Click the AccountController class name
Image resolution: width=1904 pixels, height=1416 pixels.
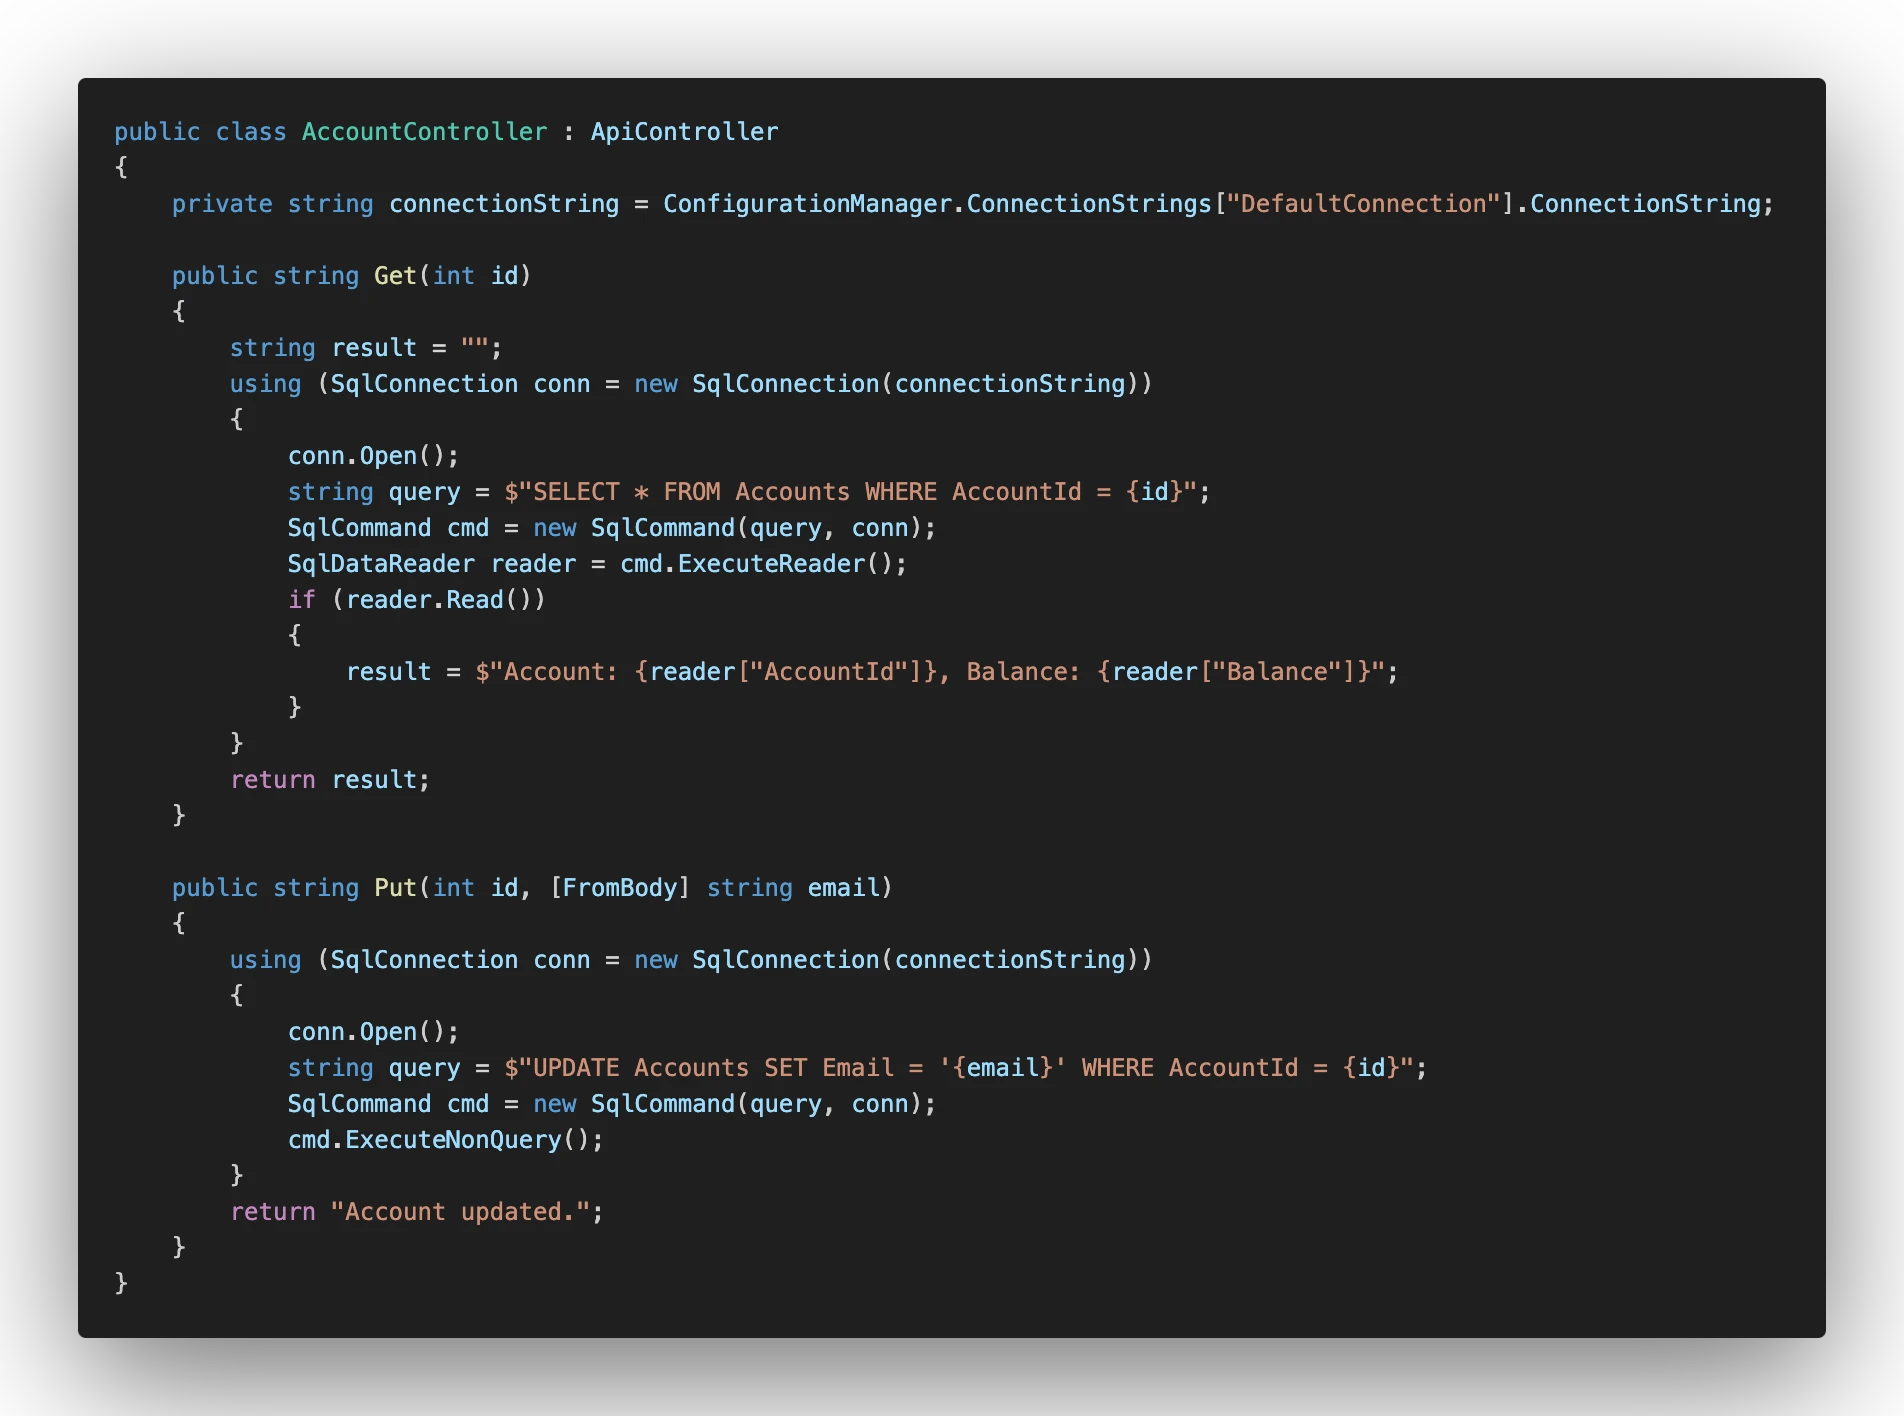coord(424,131)
